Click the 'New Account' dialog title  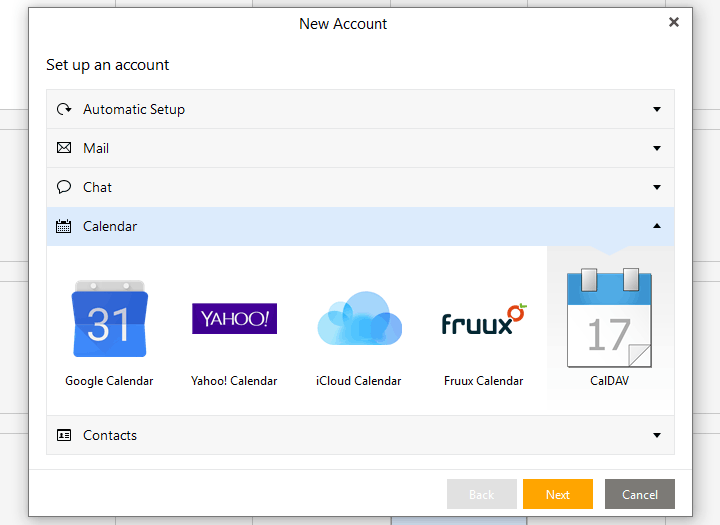[x=343, y=24]
